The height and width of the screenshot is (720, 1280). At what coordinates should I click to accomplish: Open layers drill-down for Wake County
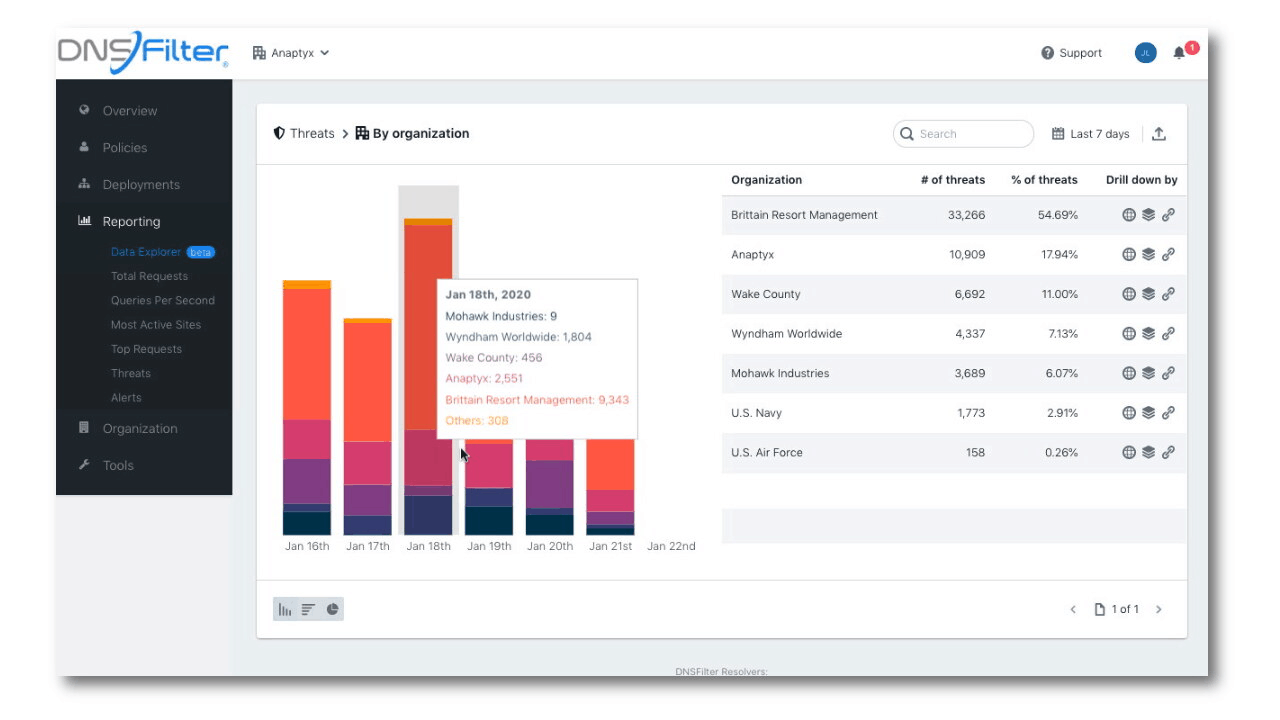coord(1148,294)
